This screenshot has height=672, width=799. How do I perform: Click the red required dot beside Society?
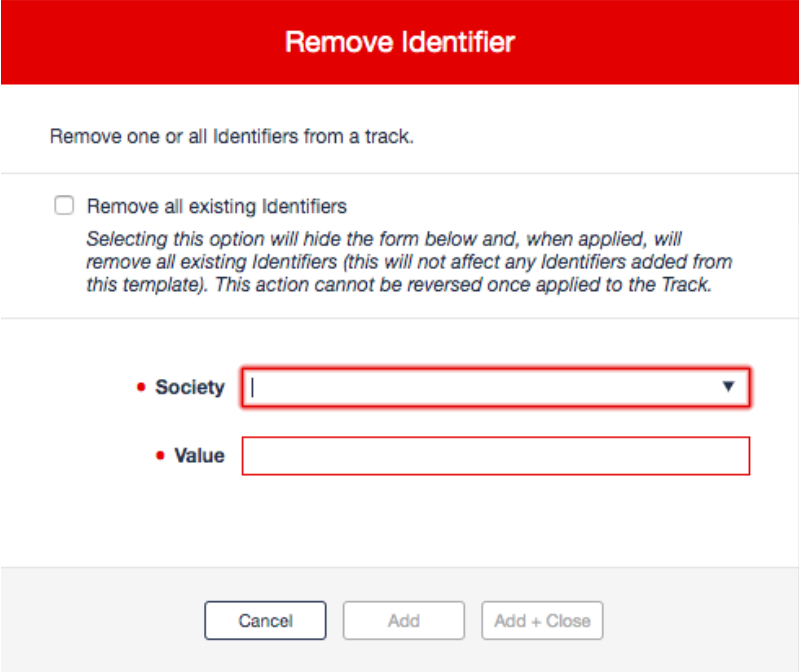coord(141,387)
